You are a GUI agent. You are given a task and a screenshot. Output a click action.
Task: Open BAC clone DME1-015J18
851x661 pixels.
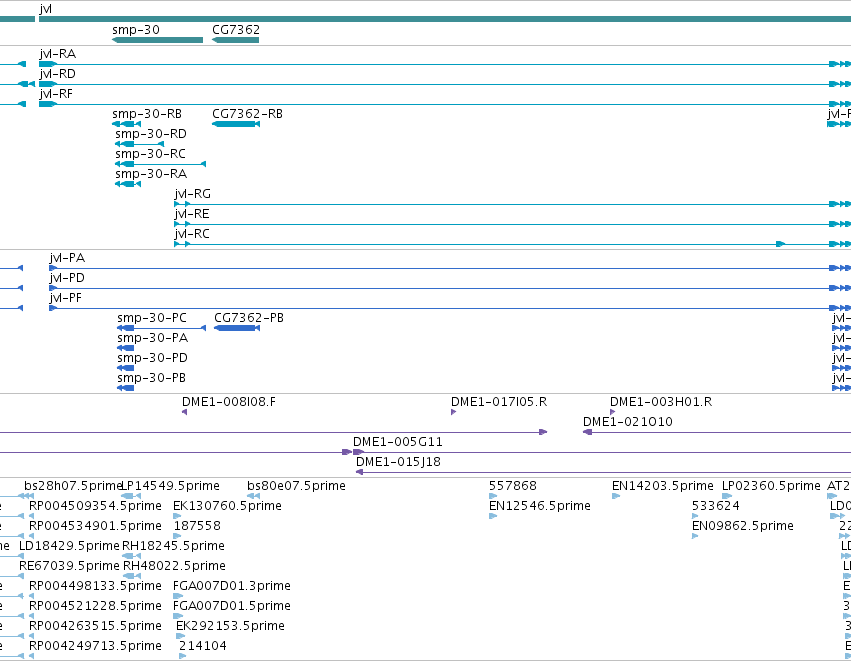(x=398, y=462)
